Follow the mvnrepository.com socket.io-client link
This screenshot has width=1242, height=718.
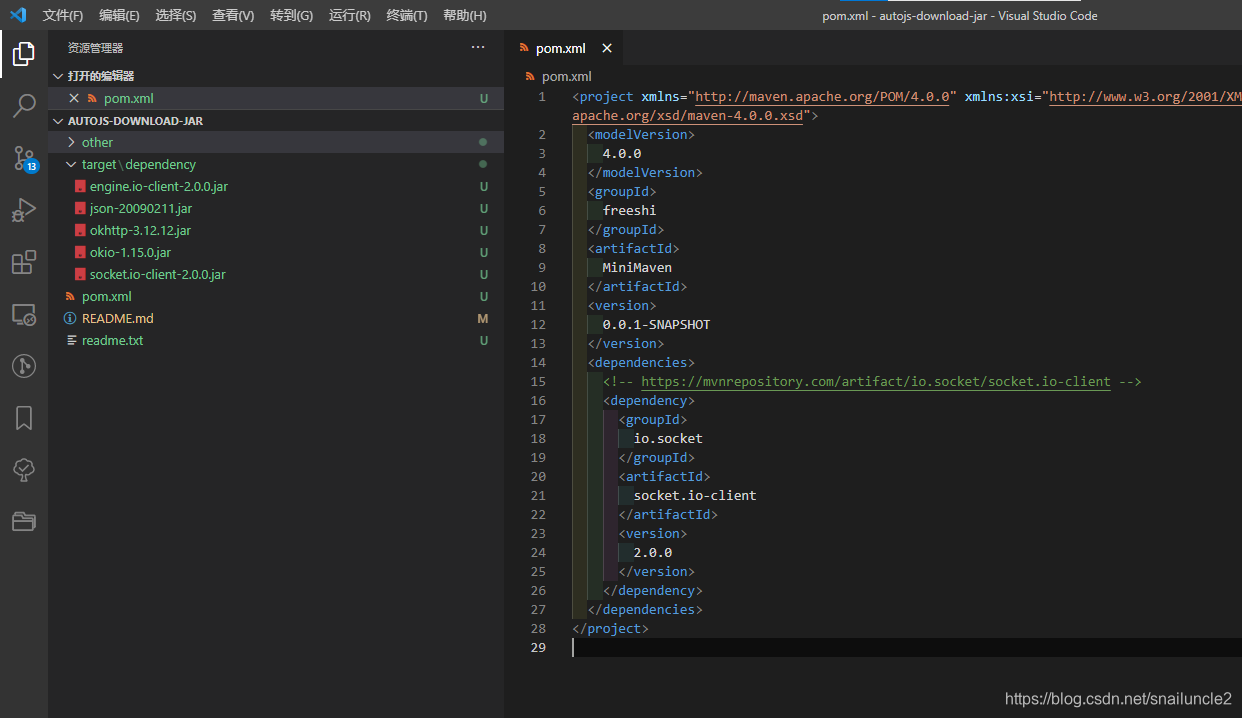[x=876, y=381]
